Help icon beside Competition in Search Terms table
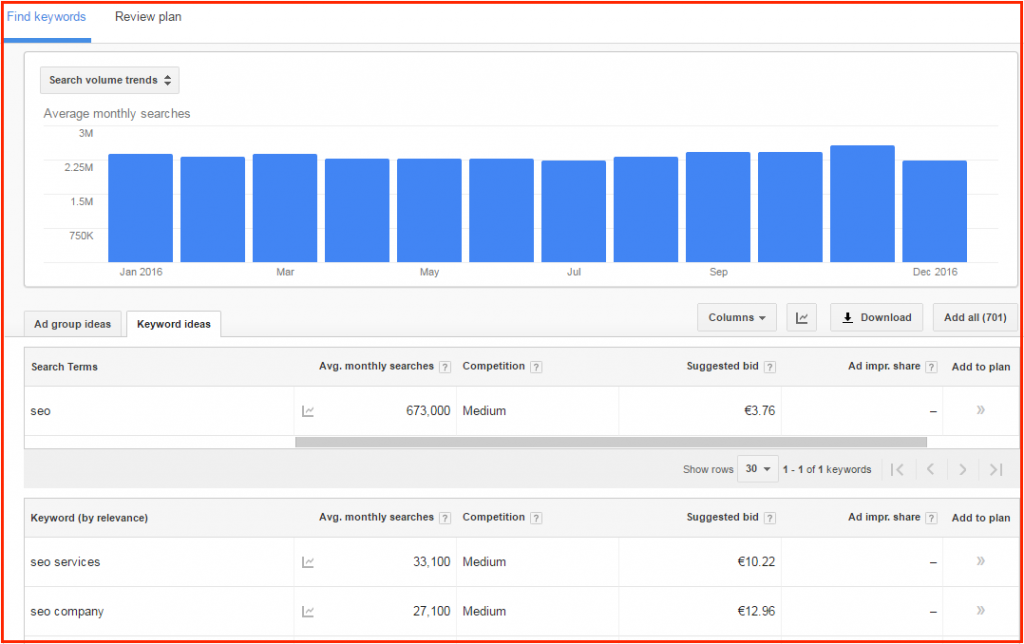Image resolution: width=1024 pixels, height=644 pixels. 536,367
